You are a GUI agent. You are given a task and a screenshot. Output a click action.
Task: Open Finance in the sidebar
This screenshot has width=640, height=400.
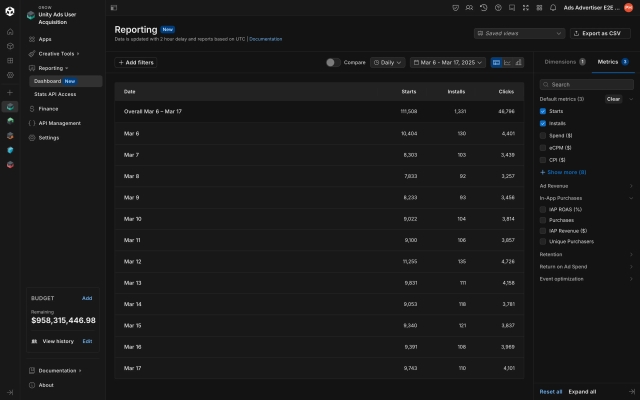(48, 109)
